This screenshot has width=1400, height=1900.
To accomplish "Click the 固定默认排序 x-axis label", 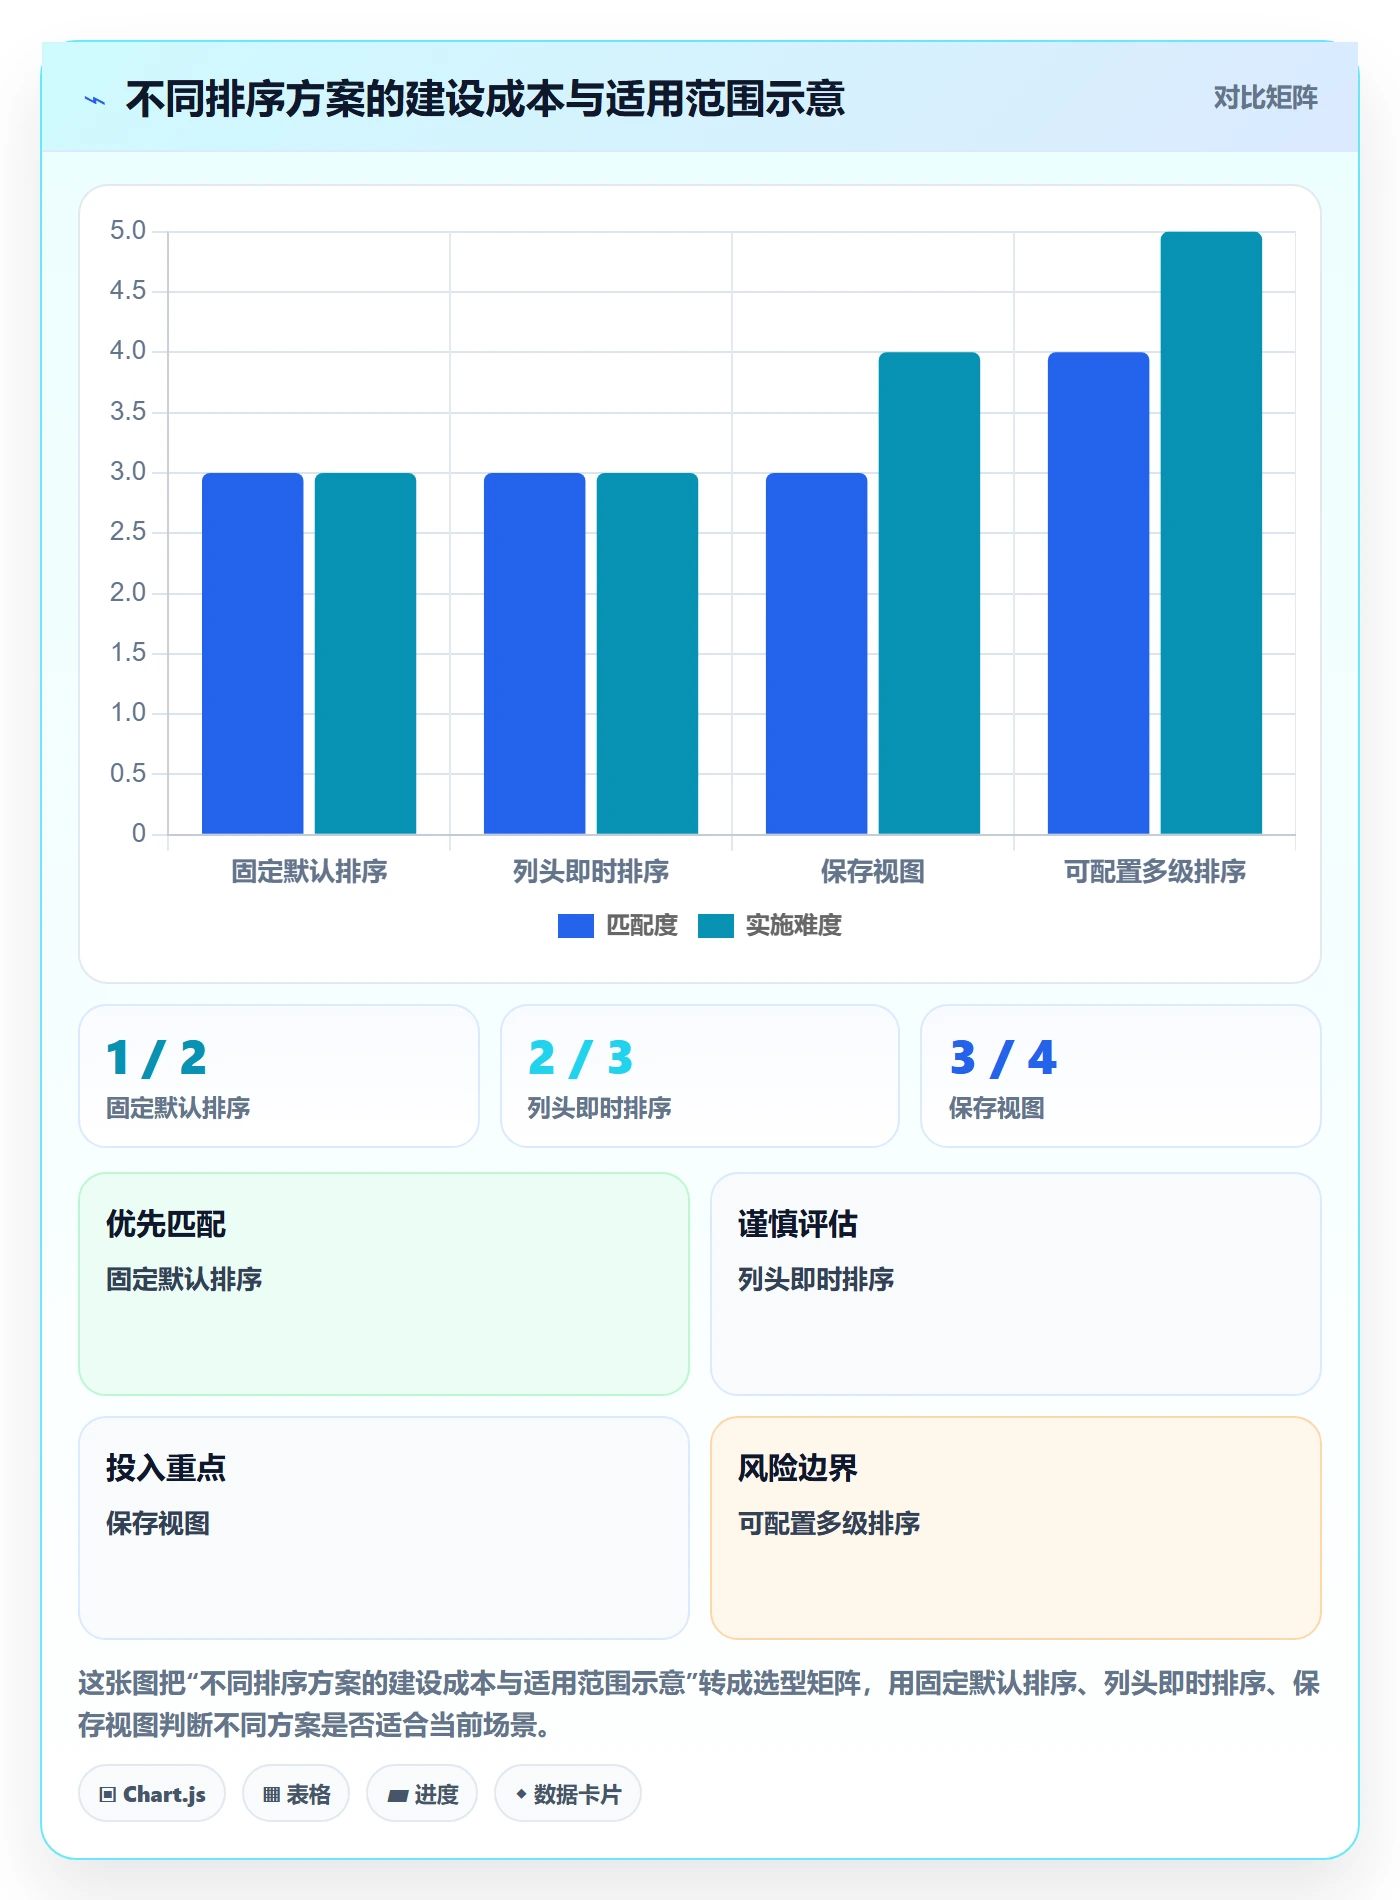I will pyautogui.click(x=309, y=872).
